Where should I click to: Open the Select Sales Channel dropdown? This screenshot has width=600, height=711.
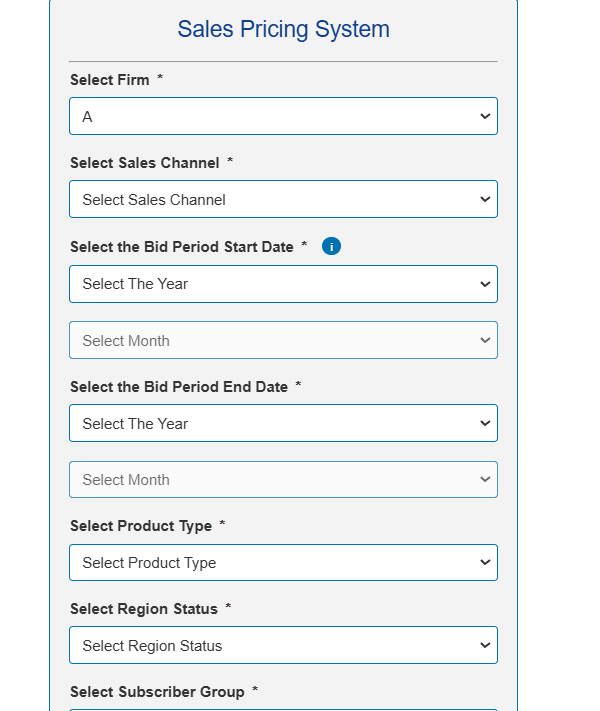[x=283, y=199]
